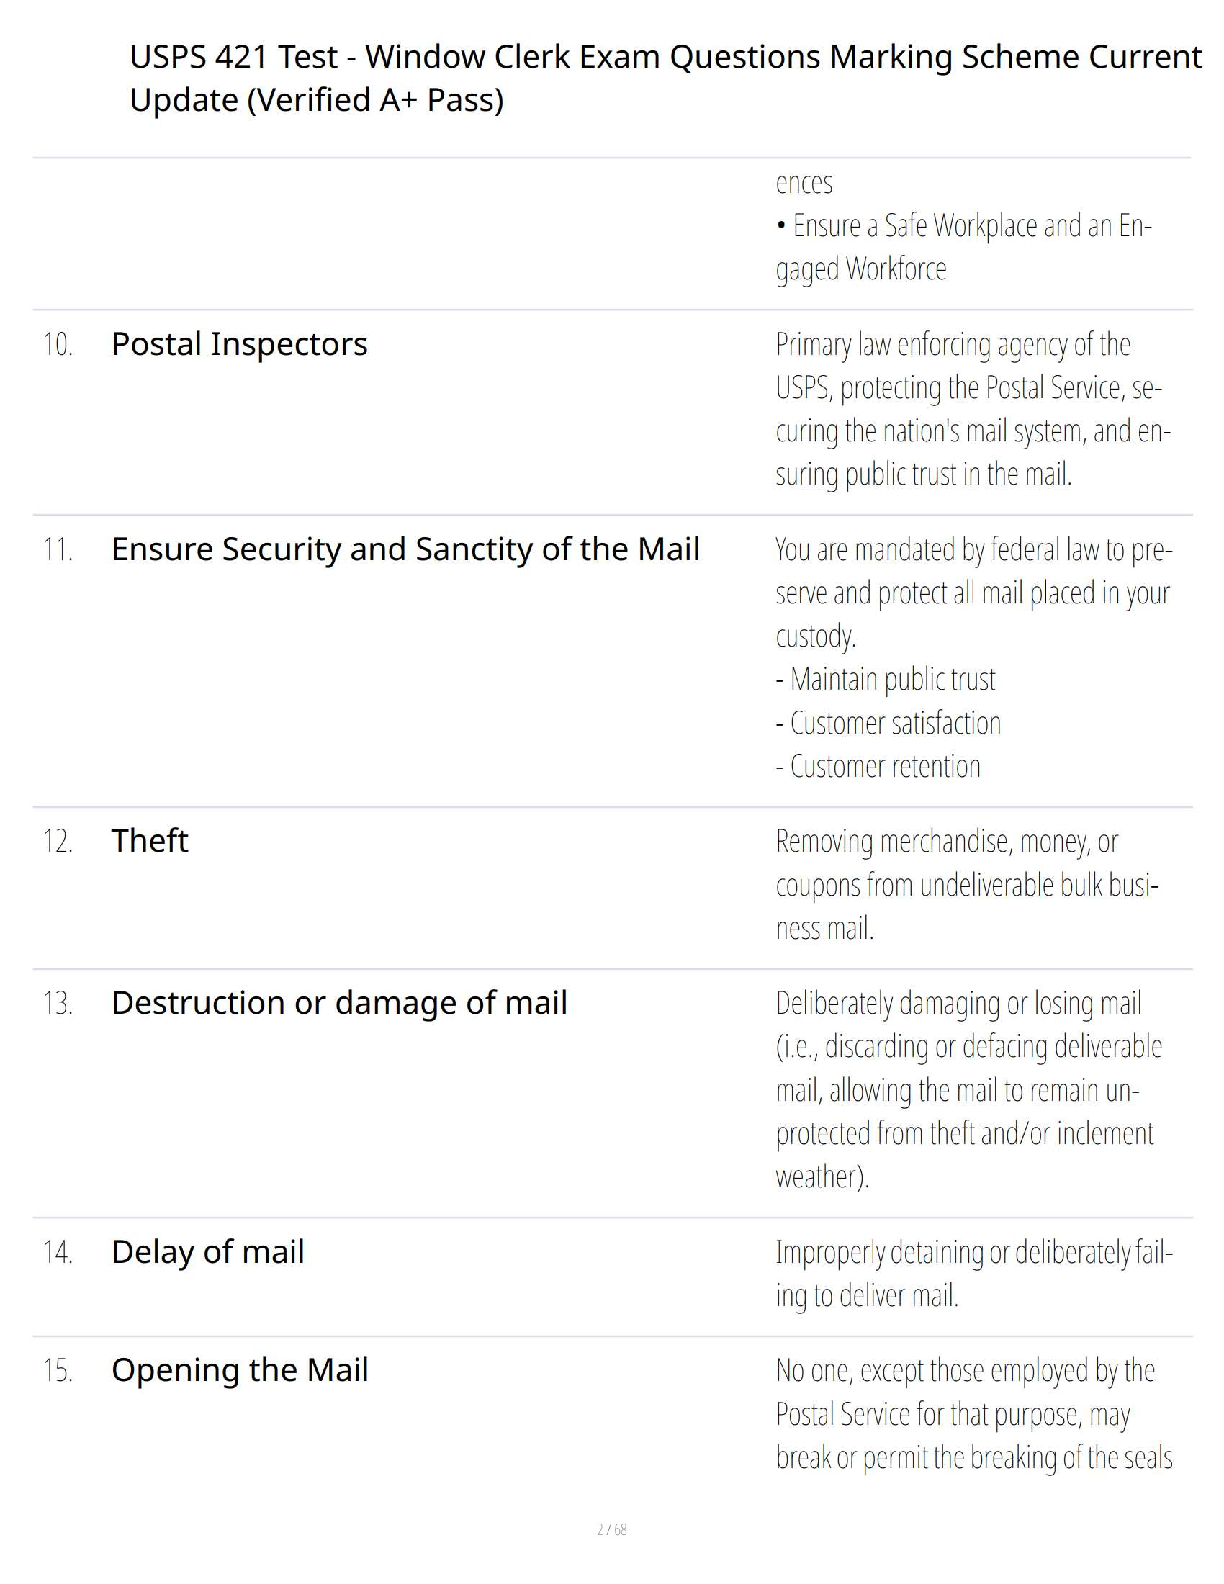Click the definition beginning 'Primary law enforcing agency'
The width and height of the screenshot is (1224, 1584).
tap(973, 409)
